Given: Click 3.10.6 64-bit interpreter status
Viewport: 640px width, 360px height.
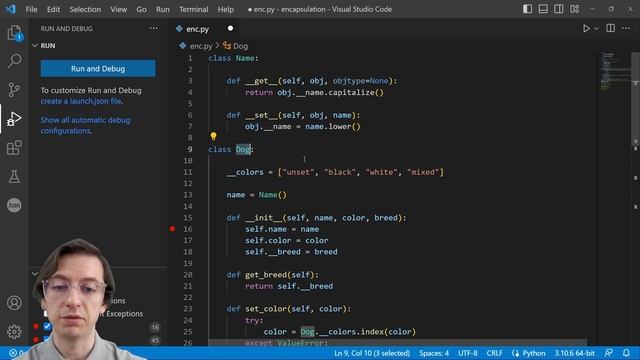Looking at the screenshot, I should click(574, 353).
